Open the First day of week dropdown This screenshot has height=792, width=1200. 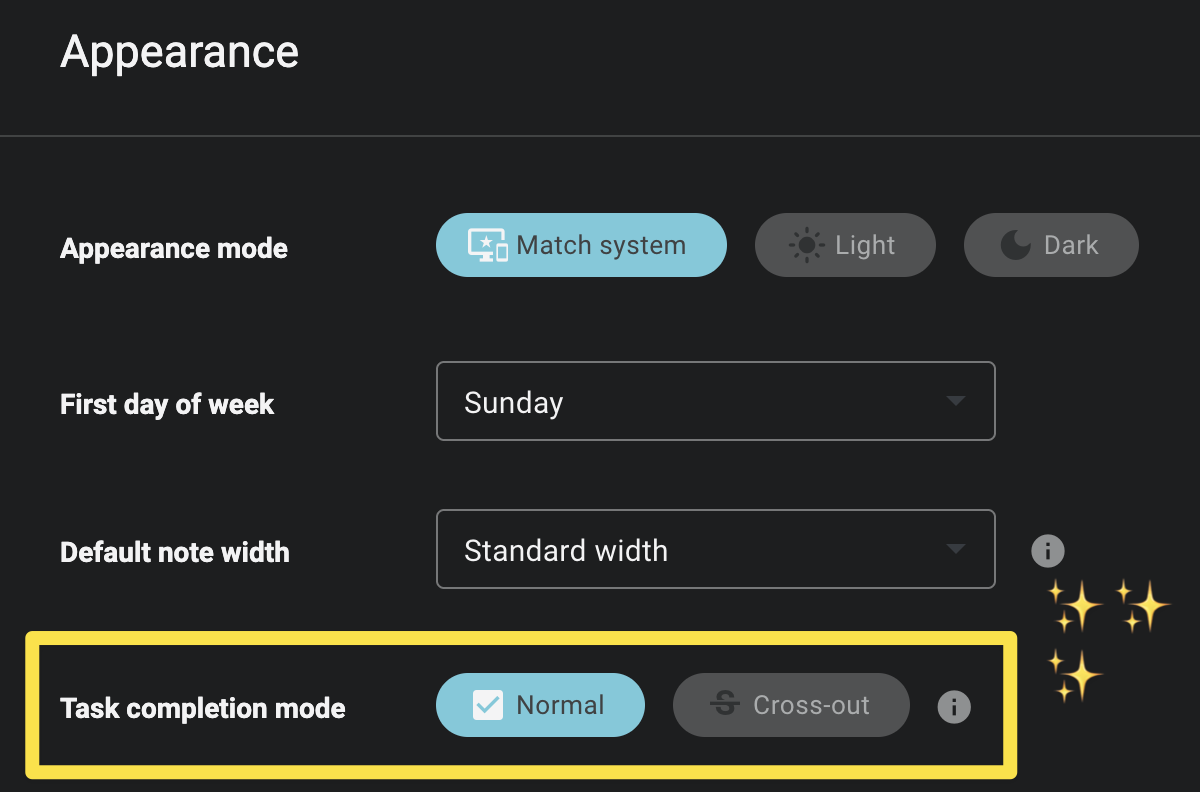pos(715,401)
